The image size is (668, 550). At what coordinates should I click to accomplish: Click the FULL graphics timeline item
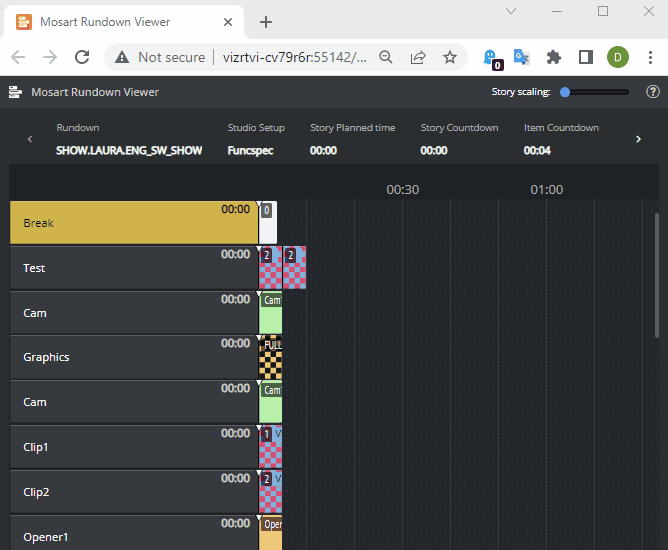[x=271, y=357]
